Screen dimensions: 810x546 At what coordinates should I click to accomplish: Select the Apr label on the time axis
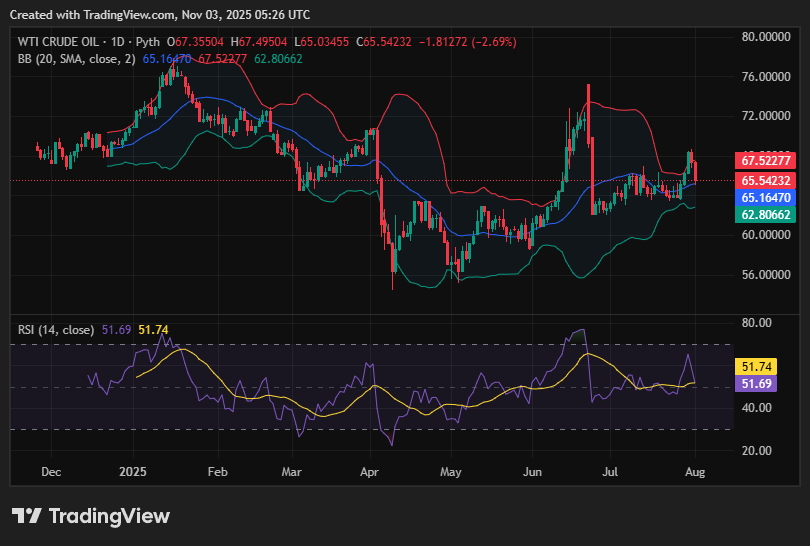pos(370,471)
